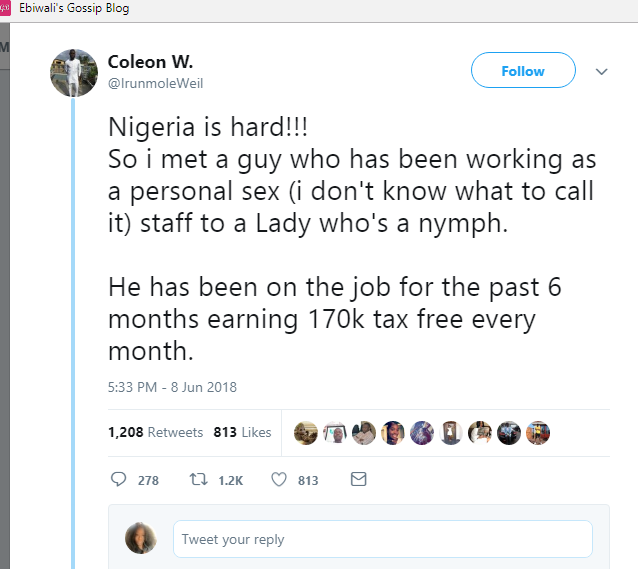Click the envelope direct message icon
This screenshot has width=638, height=569.
coord(359,480)
